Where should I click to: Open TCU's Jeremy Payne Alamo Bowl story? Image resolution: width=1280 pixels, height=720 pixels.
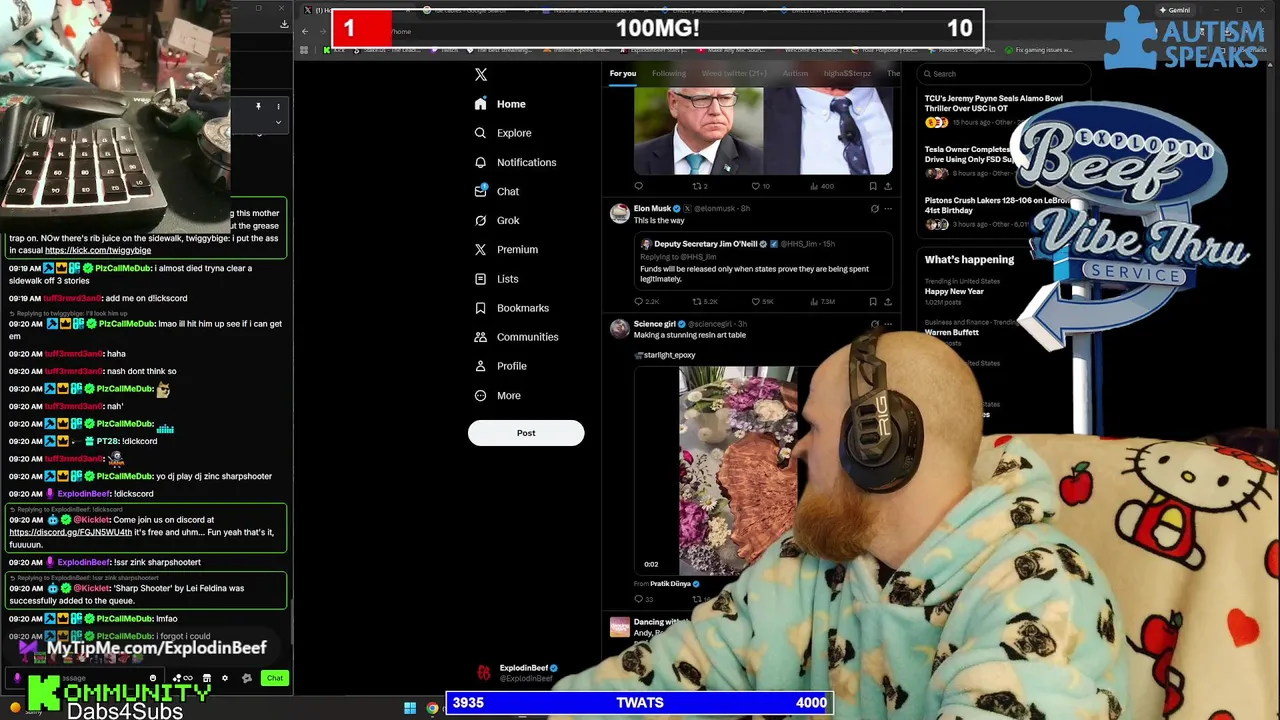click(994, 104)
